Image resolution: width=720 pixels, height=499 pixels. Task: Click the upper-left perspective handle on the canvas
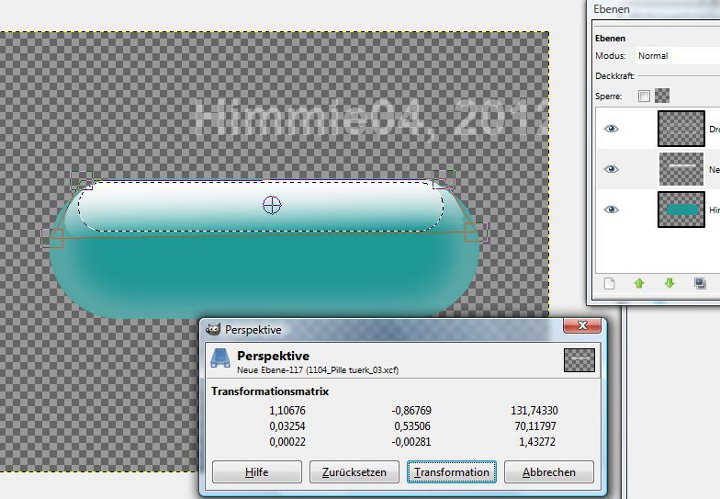pos(82,180)
